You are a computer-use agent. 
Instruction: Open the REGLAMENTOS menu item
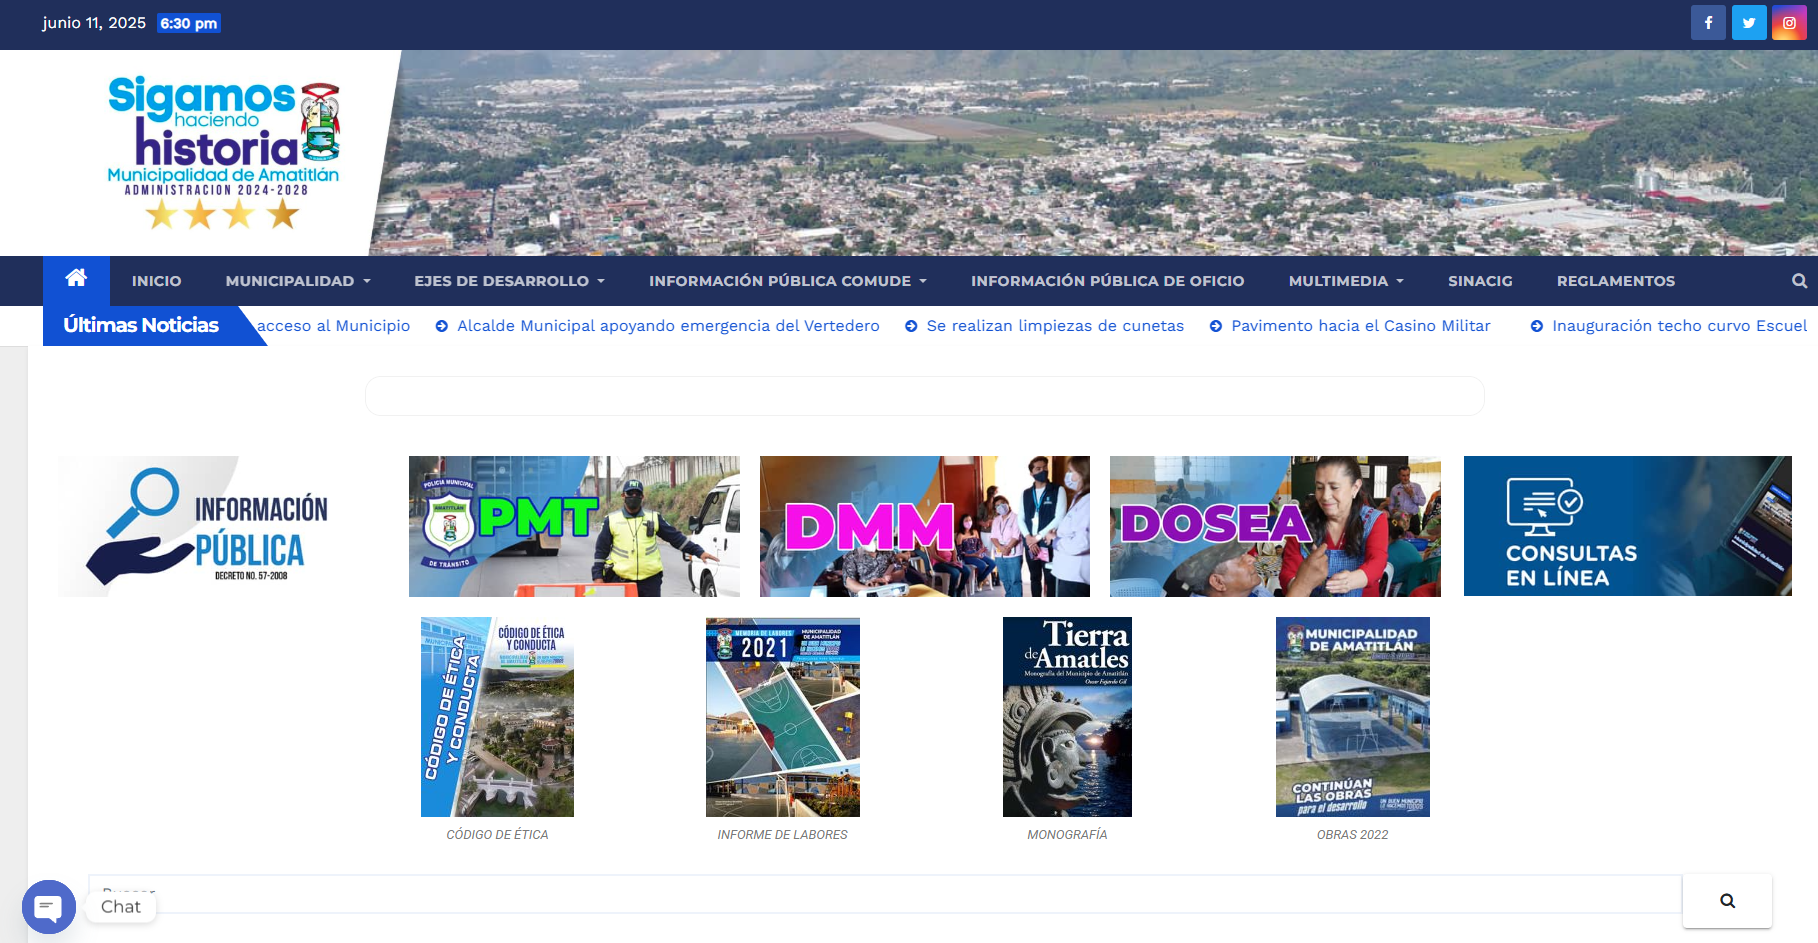[x=1615, y=281]
